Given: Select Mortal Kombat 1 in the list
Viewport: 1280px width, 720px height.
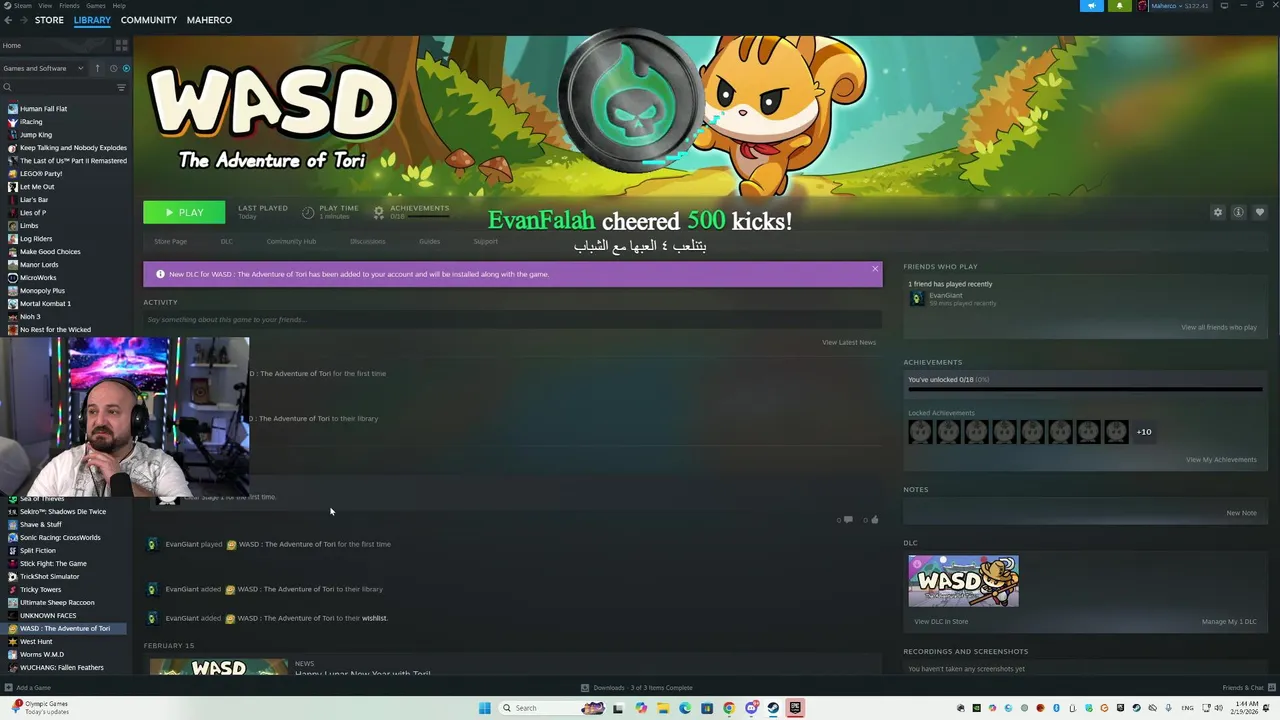Looking at the screenshot, I should point(45,304).
